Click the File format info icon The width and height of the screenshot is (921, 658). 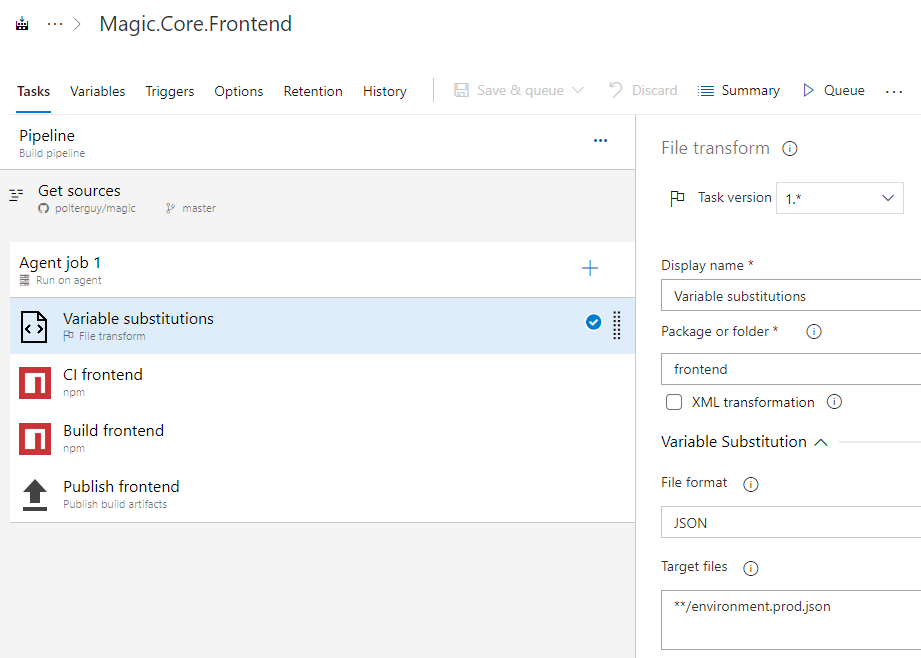click(x=751, y=484)
